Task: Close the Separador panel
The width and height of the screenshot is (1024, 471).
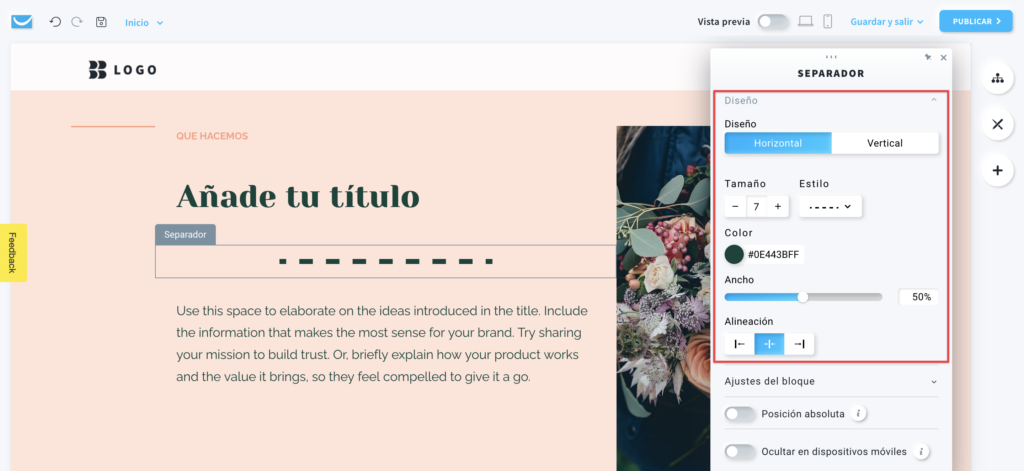Action: 943,57
